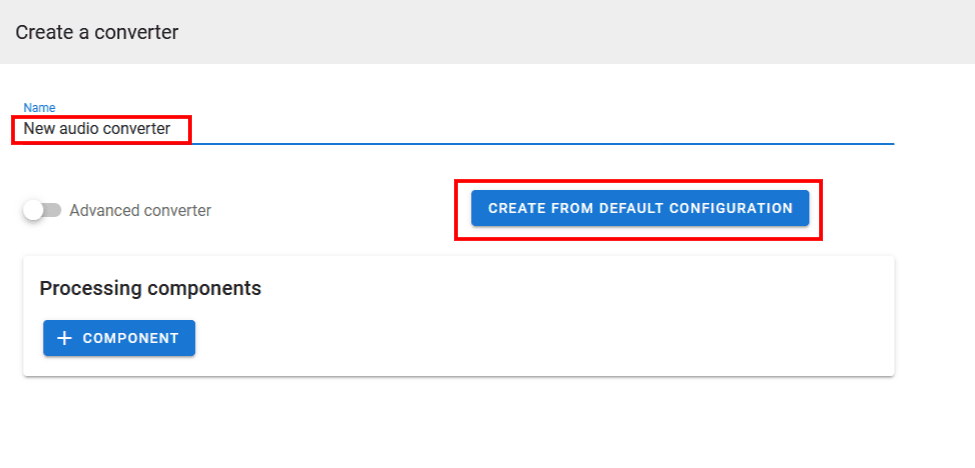Click the Processing components heading

pos(150,288)
